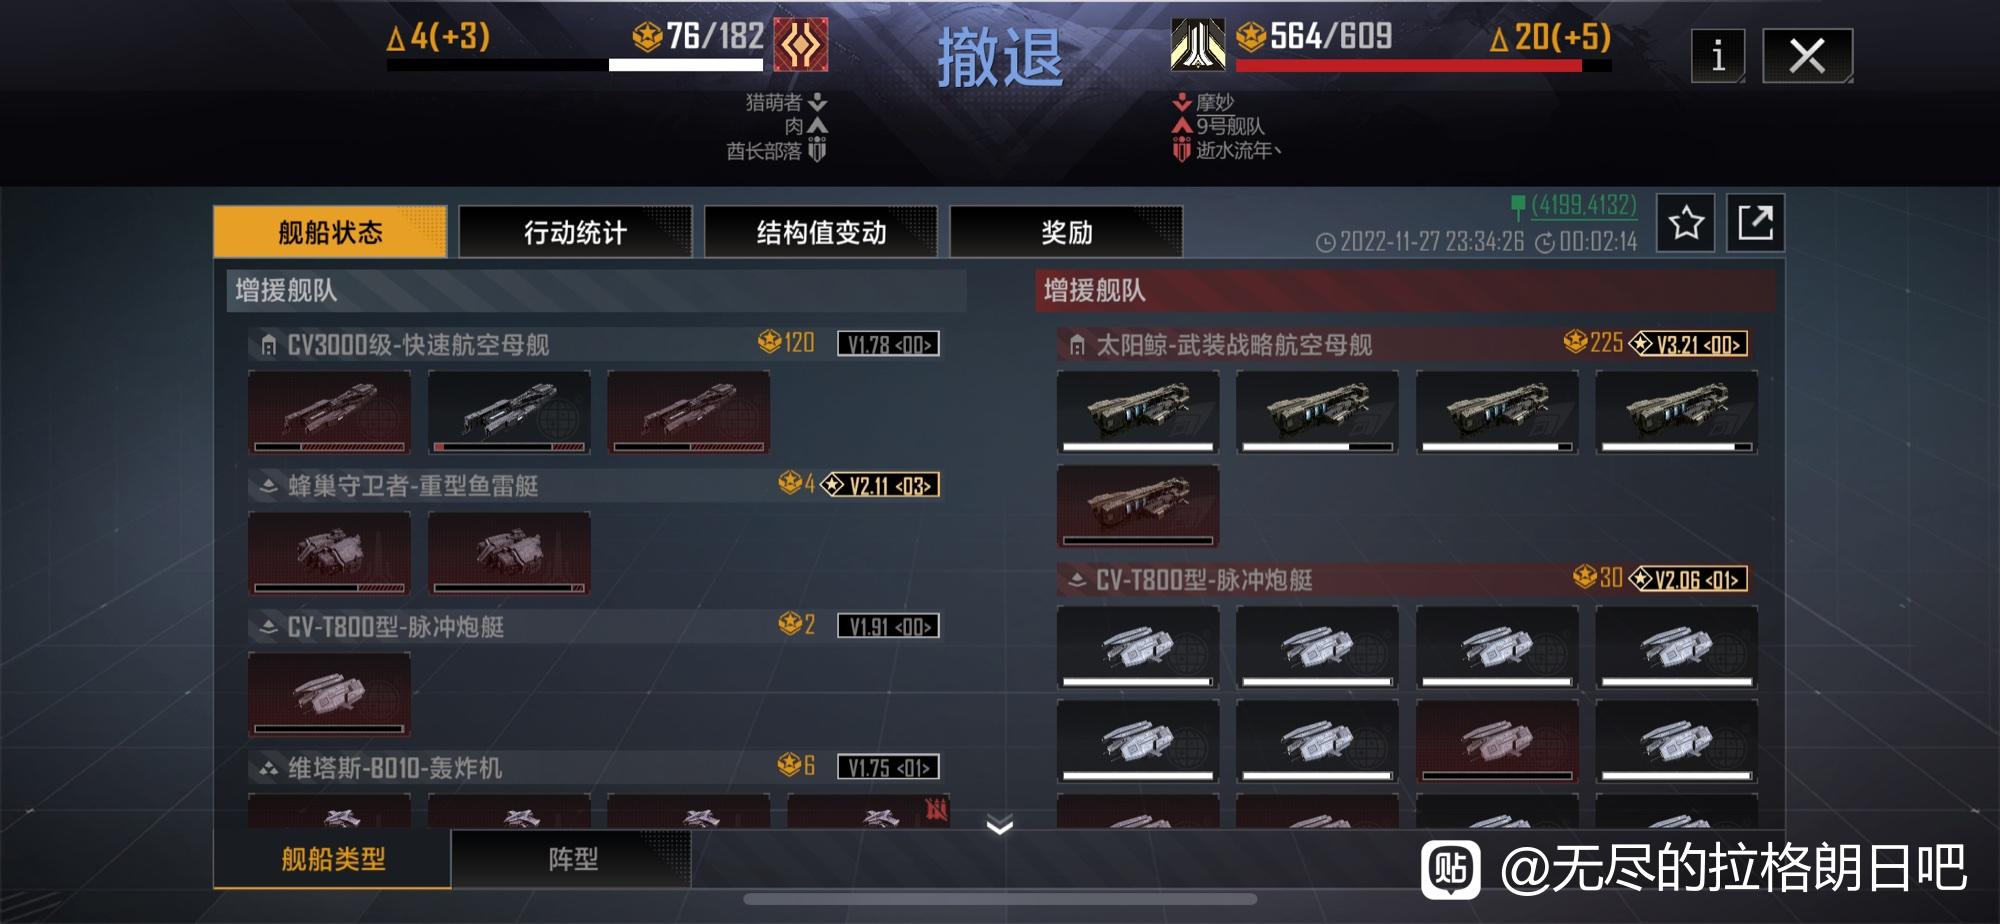2000x924 pixels.
Task: Click the red enemy fleet strength bar
Action: point(1409,66)
